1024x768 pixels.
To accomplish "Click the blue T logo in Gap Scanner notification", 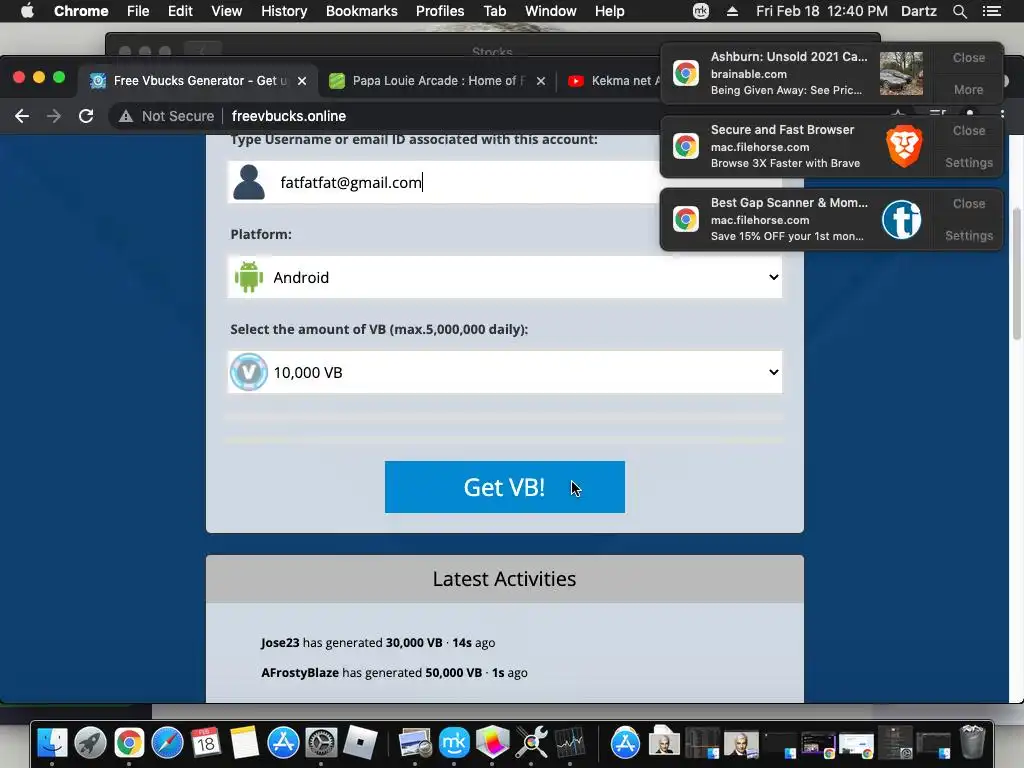I will coord(901,219).
